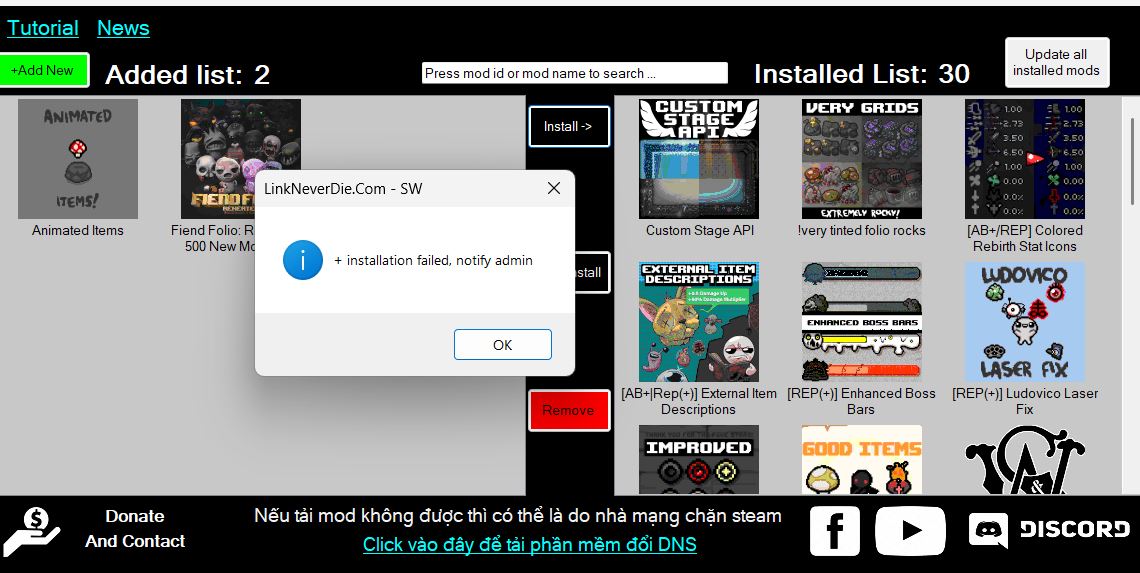This screenshot has height=573, width=1140.
Task: Click the donate hand-with-coin icon
Action: click(31, 531)
